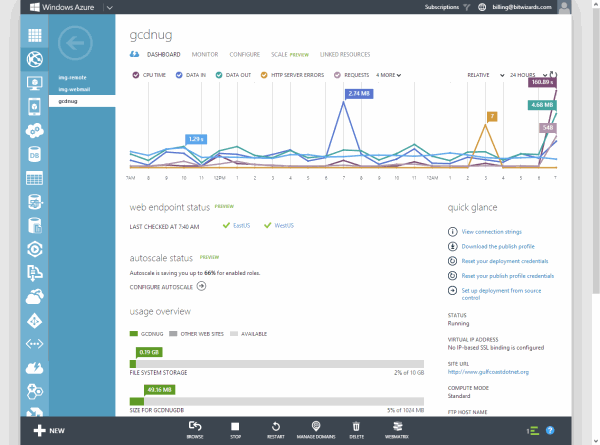The height and width of the screenshot is (445, 600).
Task: Open Service Bus icon in sidebar
Action: click(x=34, y=273)
